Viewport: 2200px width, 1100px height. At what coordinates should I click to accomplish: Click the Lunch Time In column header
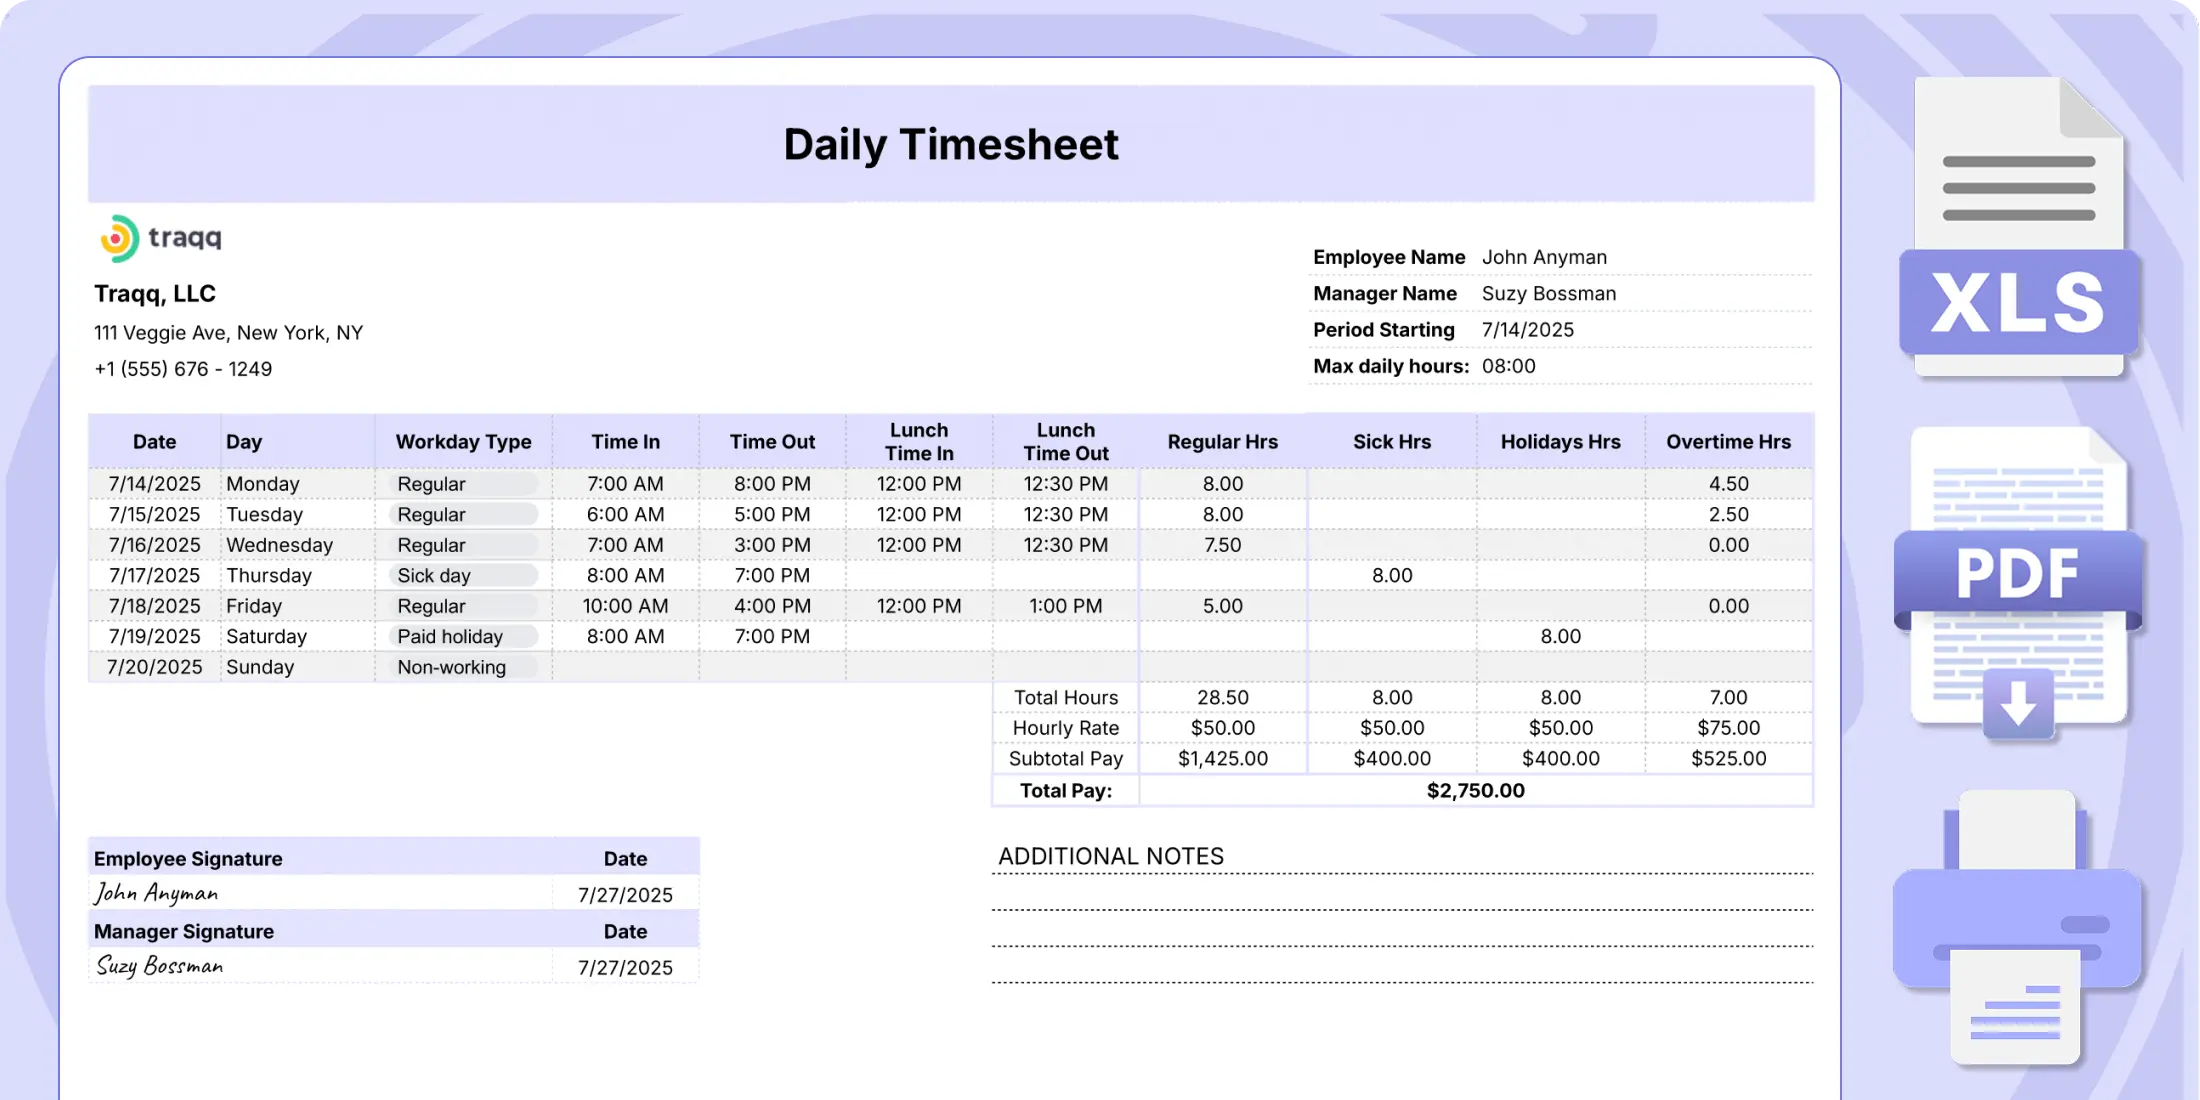pos(919,442)
